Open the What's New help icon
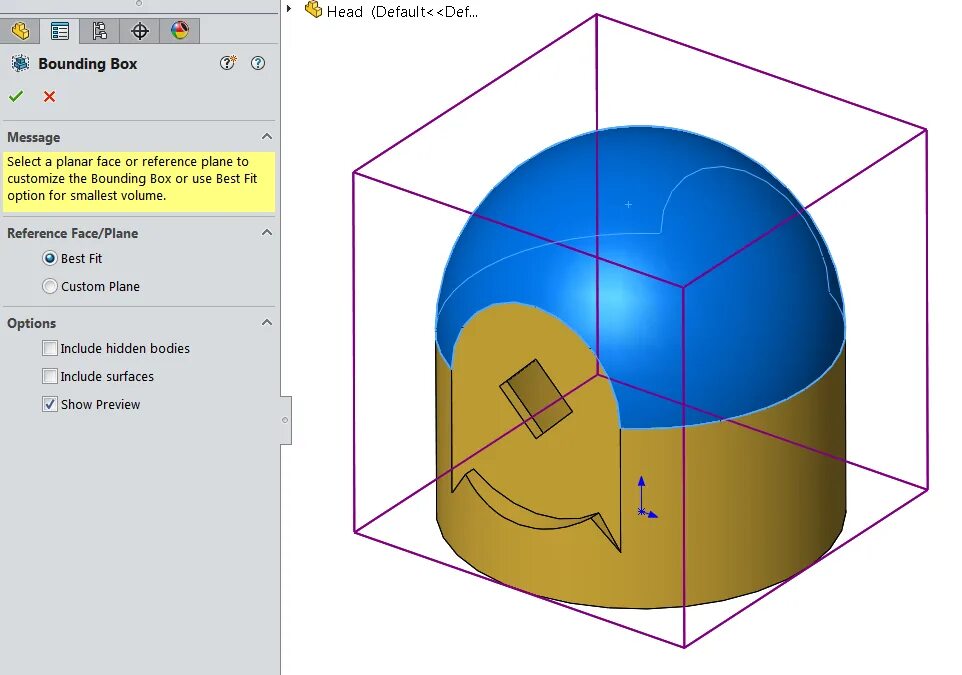962x675 pixels. click(x=228, y=63)
